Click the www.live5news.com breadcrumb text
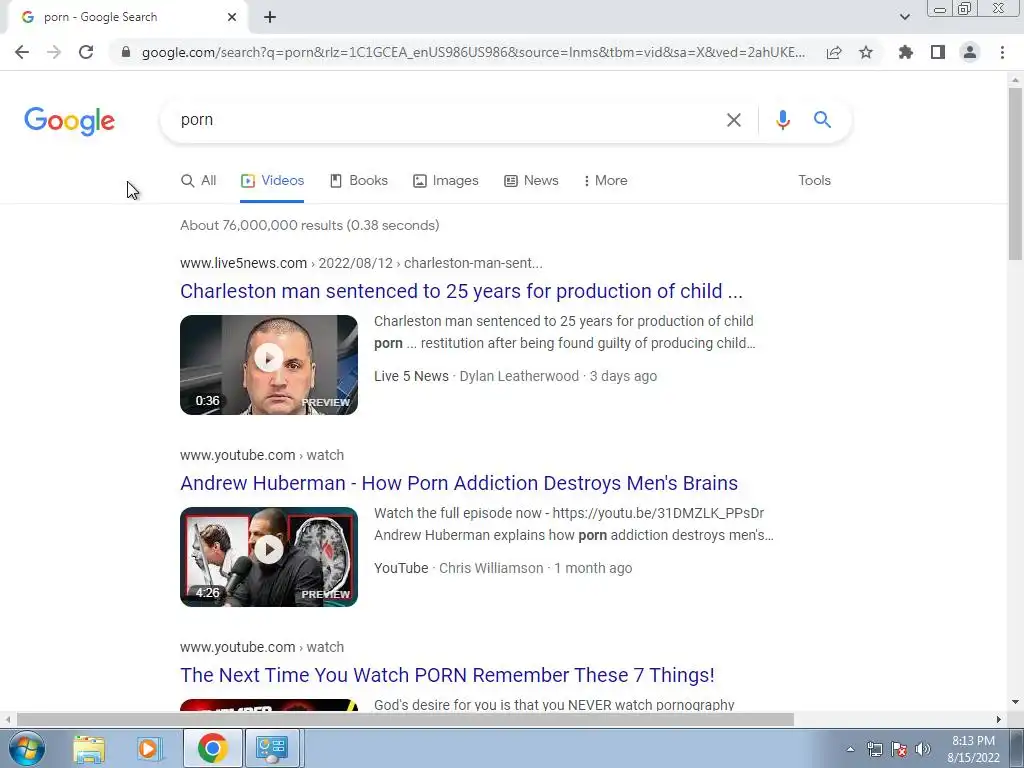The image size is (1024, 768). 244,263
